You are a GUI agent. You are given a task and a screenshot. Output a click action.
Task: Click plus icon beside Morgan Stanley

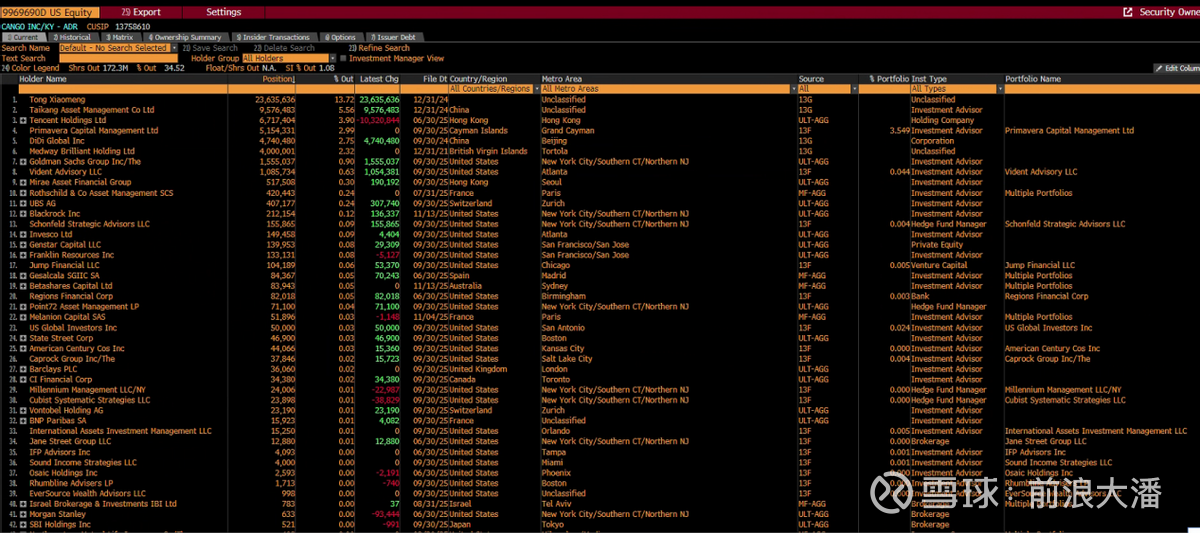23,515
